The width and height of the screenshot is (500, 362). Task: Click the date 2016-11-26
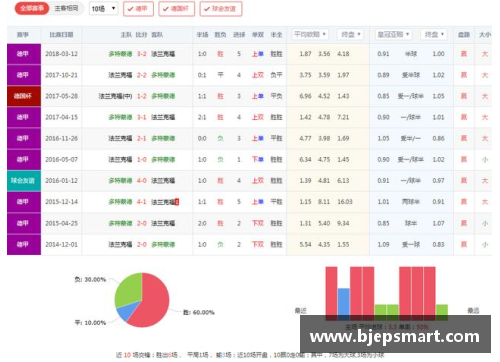[x=62, y=138]
